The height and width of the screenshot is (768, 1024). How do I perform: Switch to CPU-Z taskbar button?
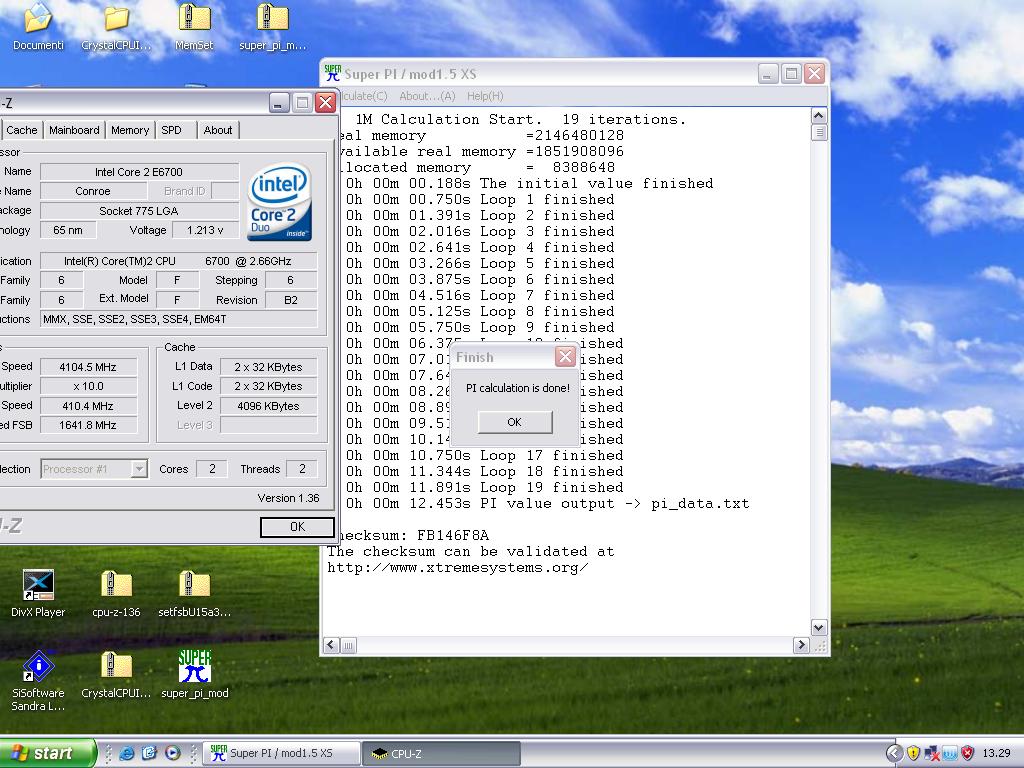(x=441, y=753)
